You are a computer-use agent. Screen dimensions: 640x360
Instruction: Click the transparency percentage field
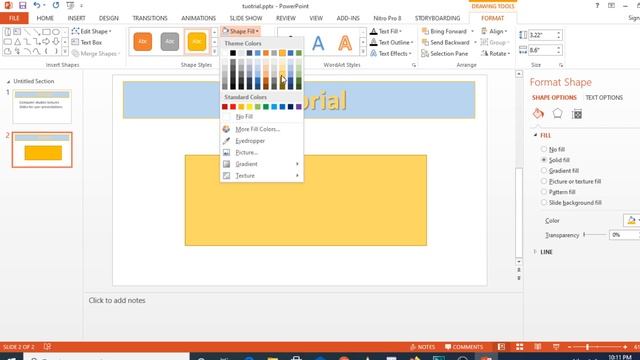[x=624, y=235]
